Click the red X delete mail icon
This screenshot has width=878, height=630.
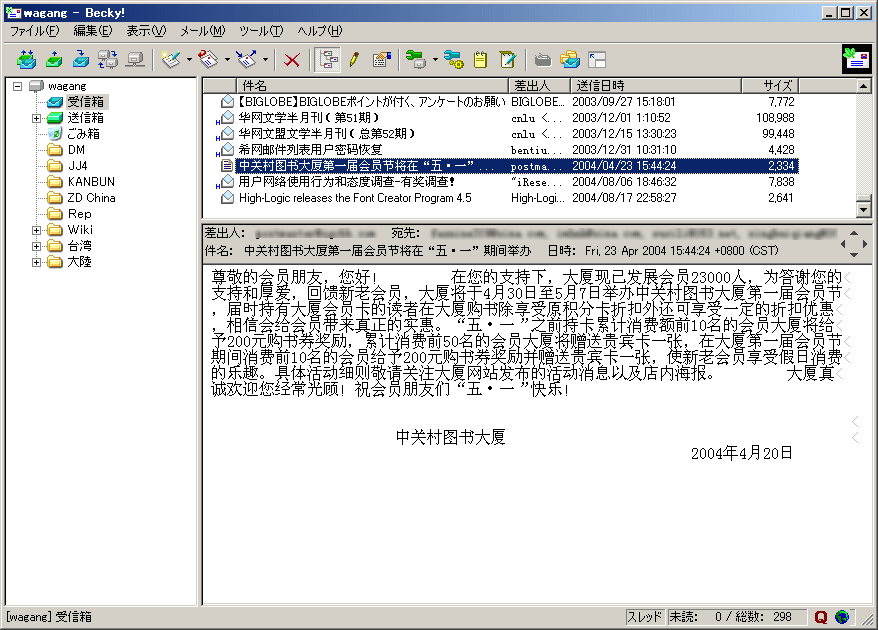click(x=292, y=60)
